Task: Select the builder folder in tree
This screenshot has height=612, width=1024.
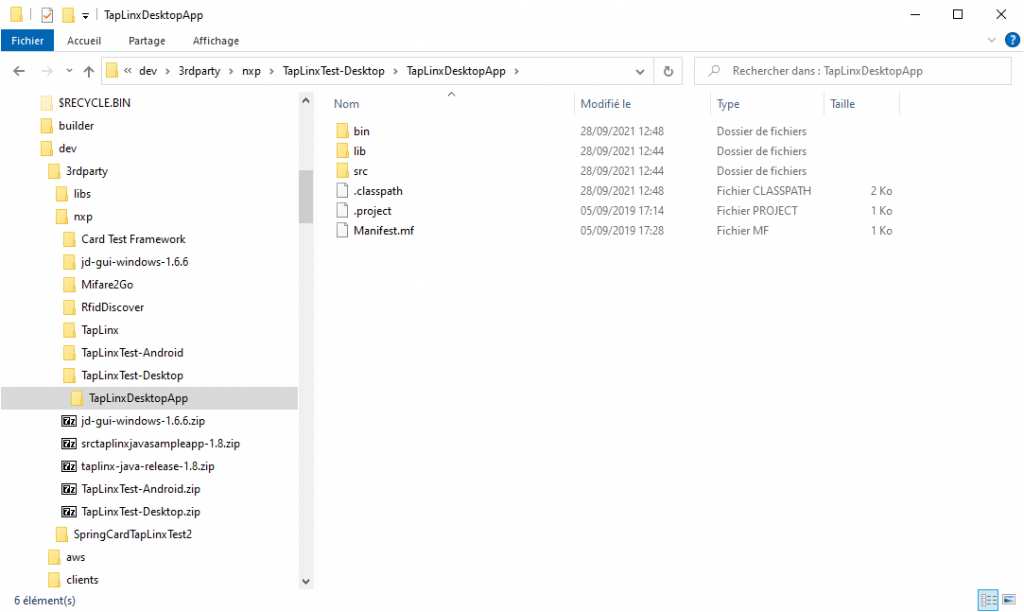Action: click(x=76, y=125)
